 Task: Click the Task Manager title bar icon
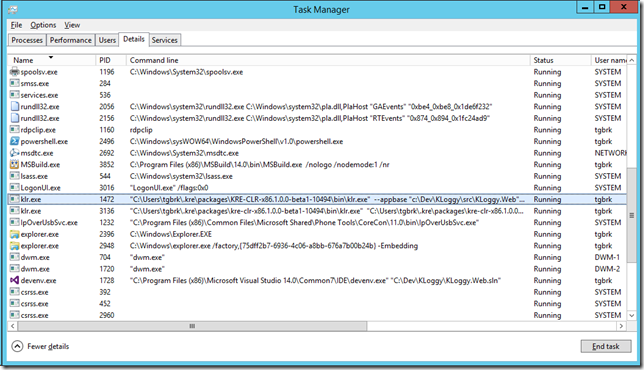13,9
